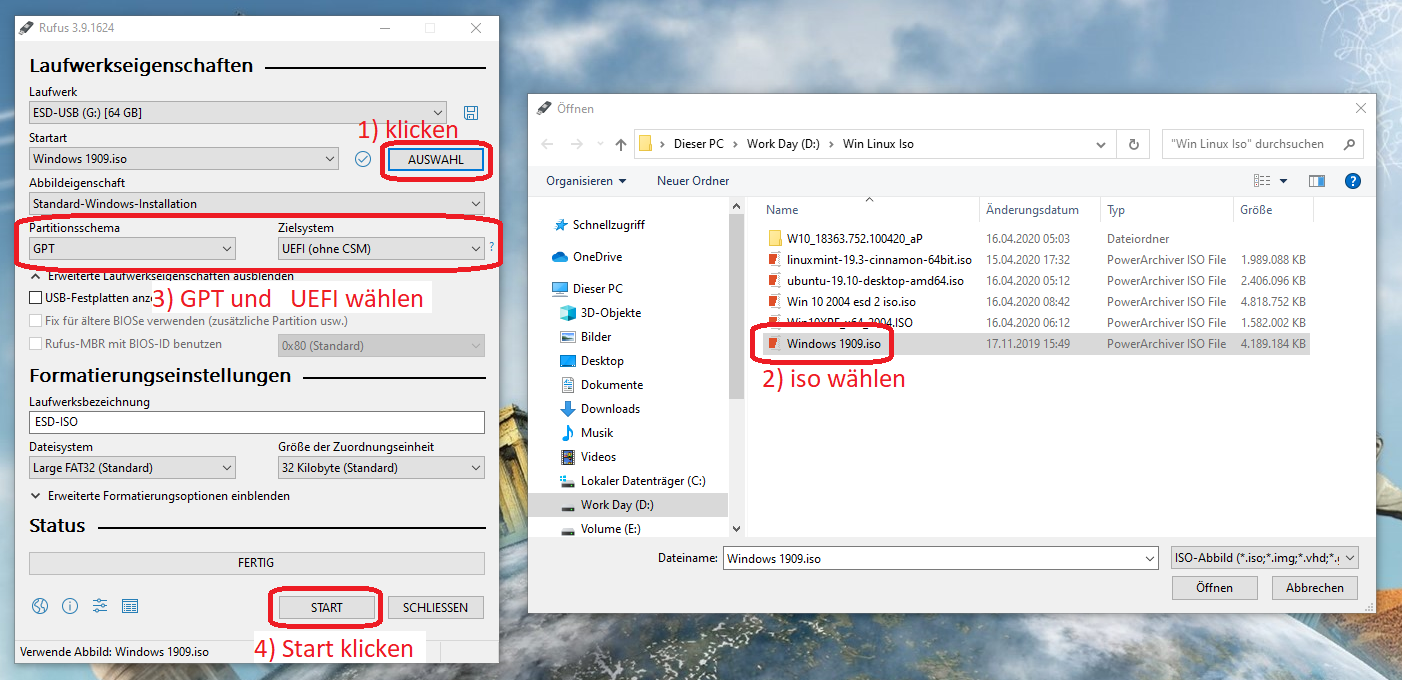1402x680 pixels.
Task: Open the ISO-Abbild file type dropdown
Action: tap(1265, 559)
